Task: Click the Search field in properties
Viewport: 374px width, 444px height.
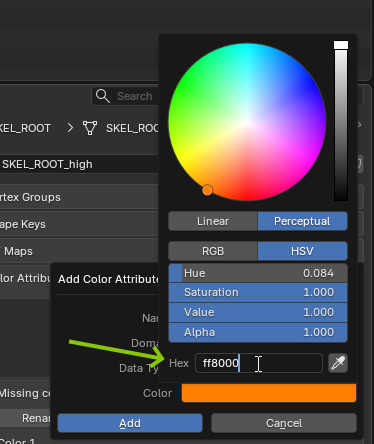Action: coord(125,96)
